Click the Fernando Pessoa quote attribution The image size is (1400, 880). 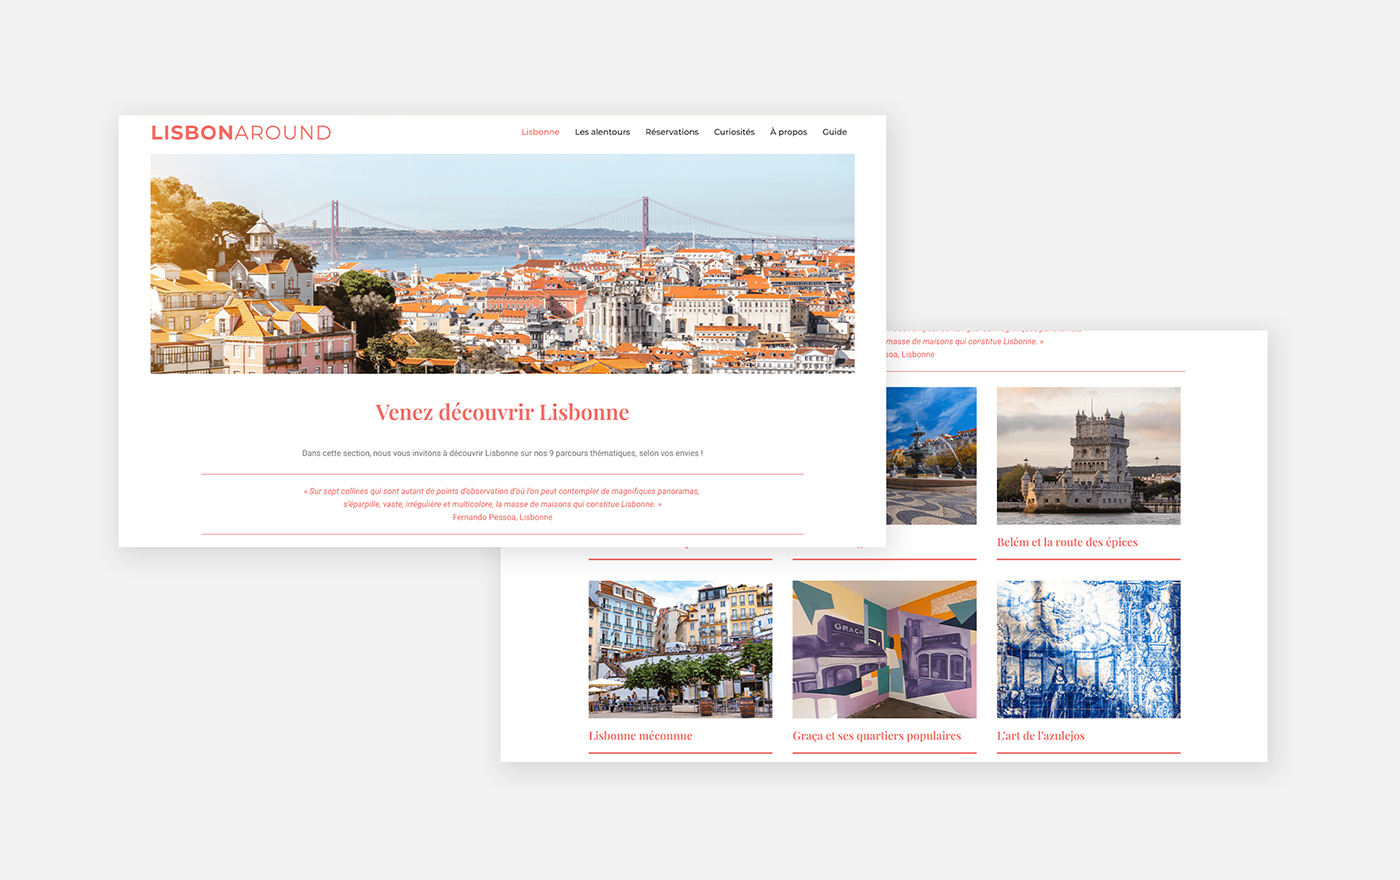pos(502,517)
